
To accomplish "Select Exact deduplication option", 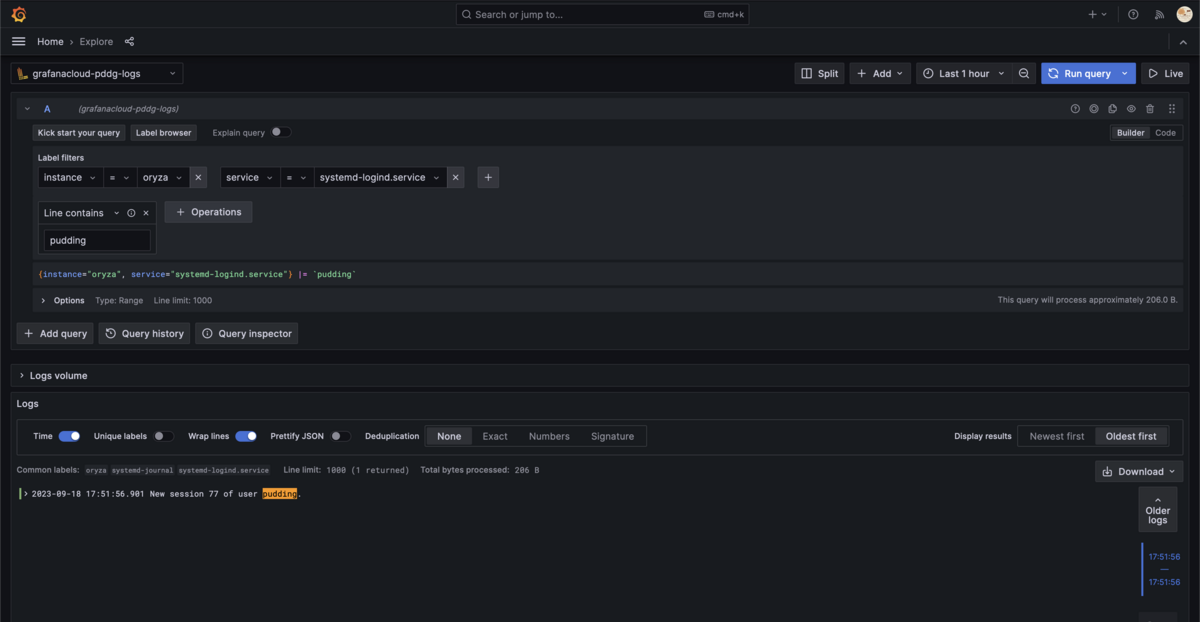I will pyautogui.click(x=495, y=436).
